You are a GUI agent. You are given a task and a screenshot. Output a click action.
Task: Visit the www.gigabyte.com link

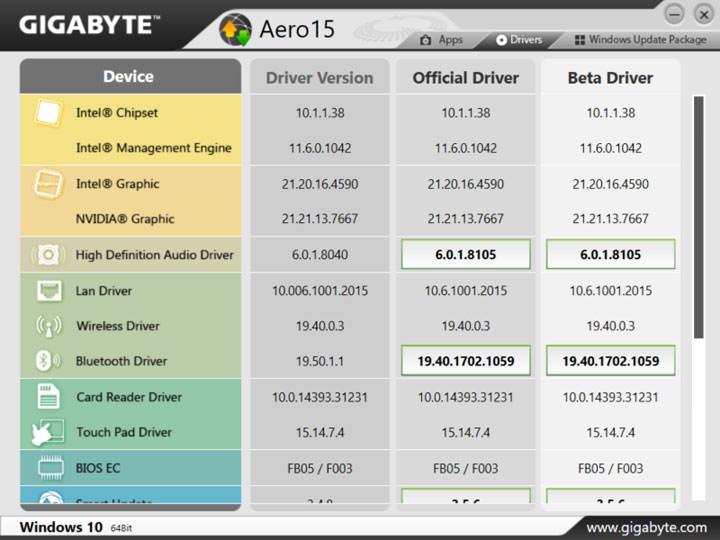tap(645, 527)
